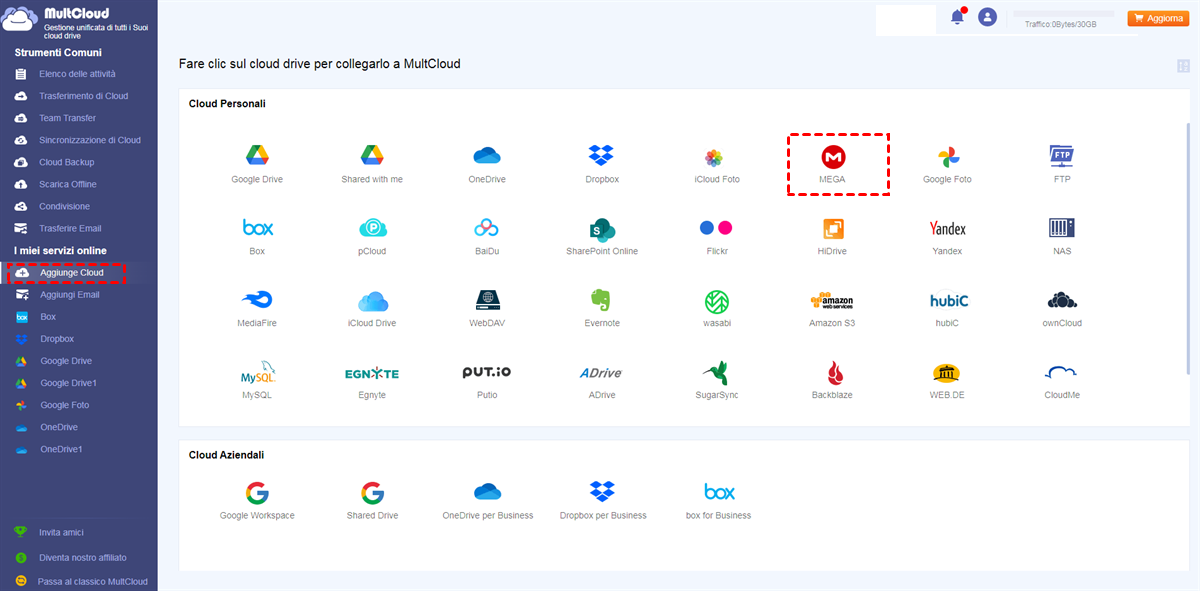Viewport: 1200px width, 591px height.
Task: Choose box for Business
Action: pyautogui.click(x=719, y=492)
